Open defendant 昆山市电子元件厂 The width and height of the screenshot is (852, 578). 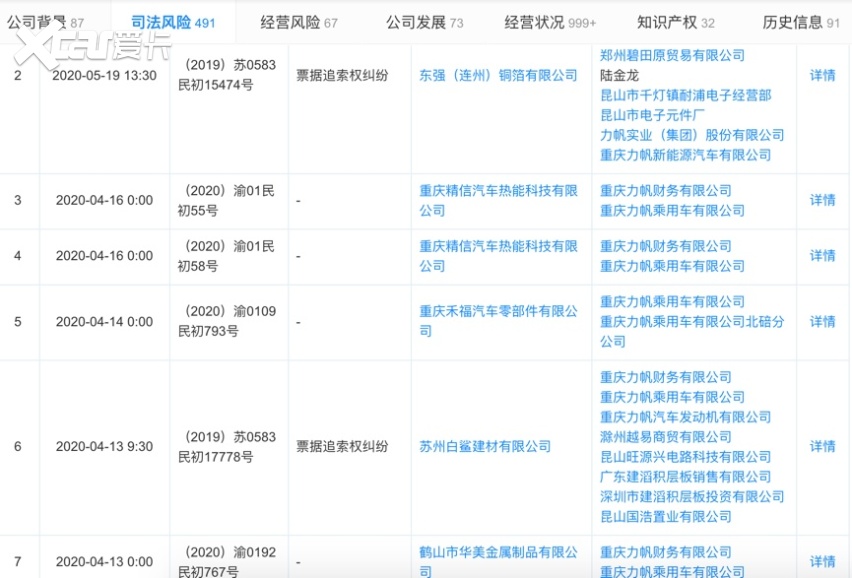point(653,115)
